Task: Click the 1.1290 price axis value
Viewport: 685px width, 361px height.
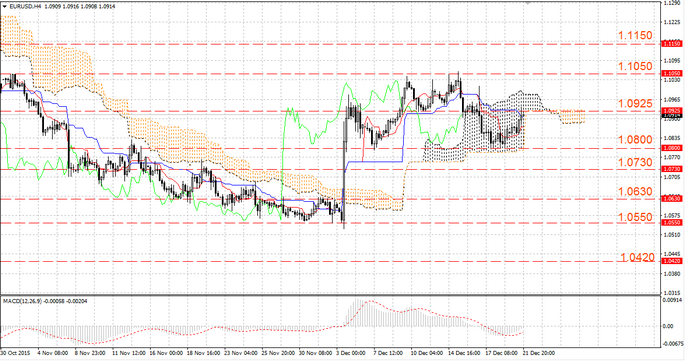Action: tap(672, 3)
